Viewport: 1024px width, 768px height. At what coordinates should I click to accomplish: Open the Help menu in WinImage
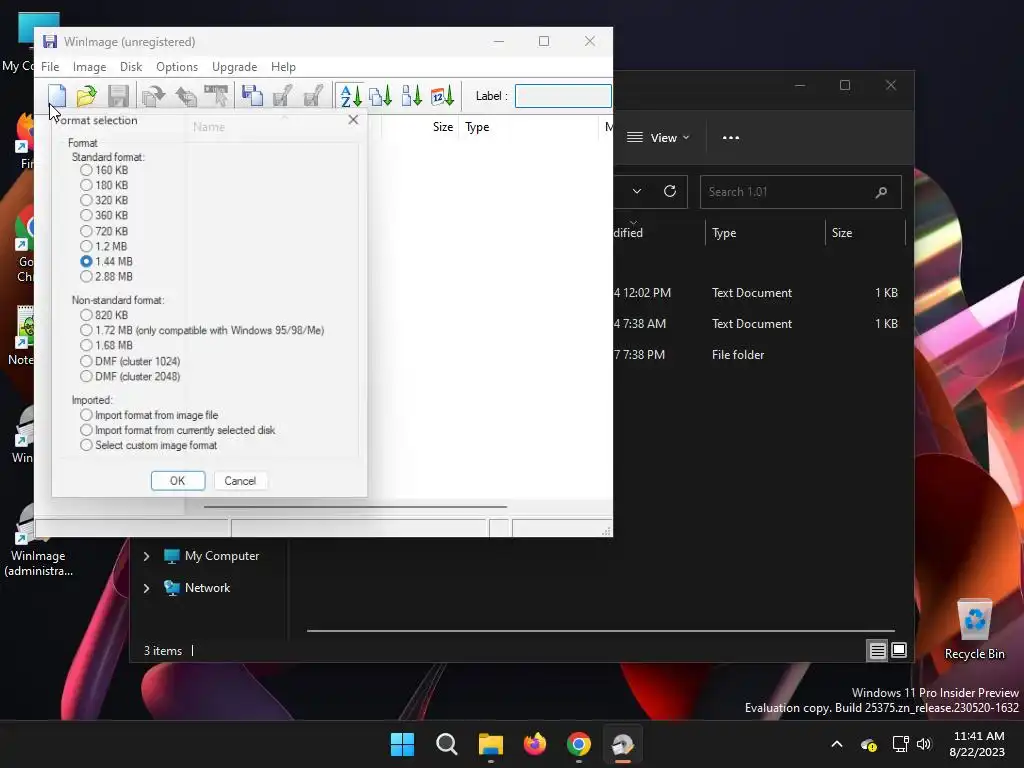click(x=283, y=67)
